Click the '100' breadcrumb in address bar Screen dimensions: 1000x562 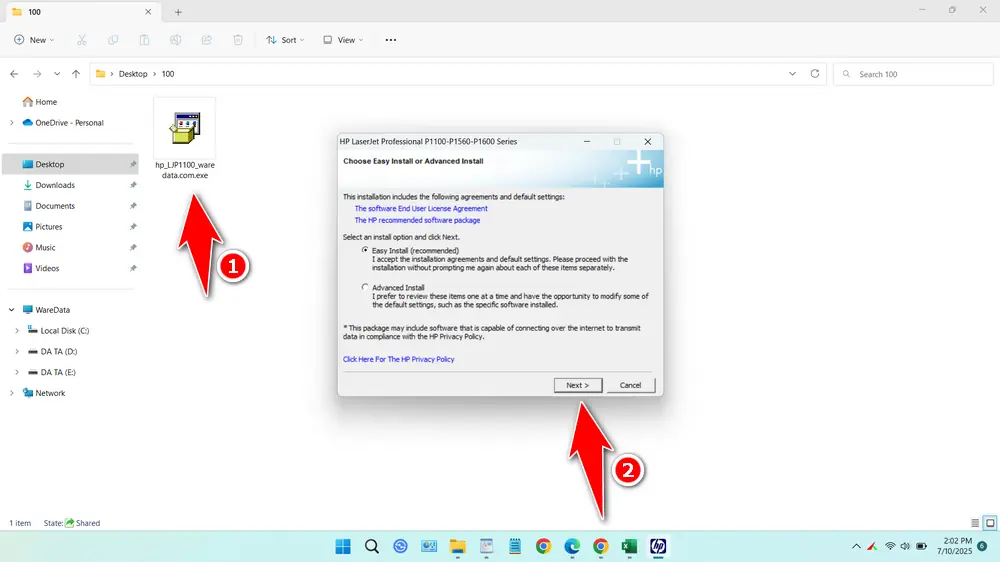pos(168,74)
